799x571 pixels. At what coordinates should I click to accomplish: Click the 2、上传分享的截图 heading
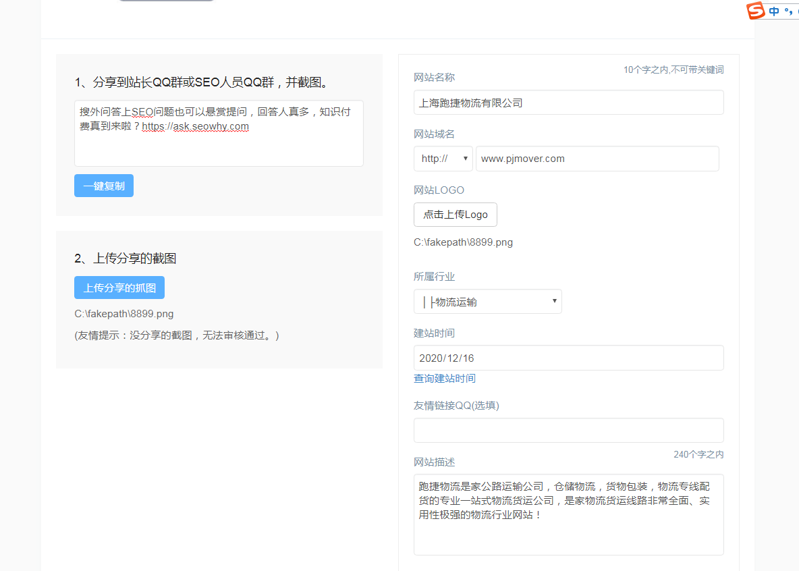pos(125,258)
